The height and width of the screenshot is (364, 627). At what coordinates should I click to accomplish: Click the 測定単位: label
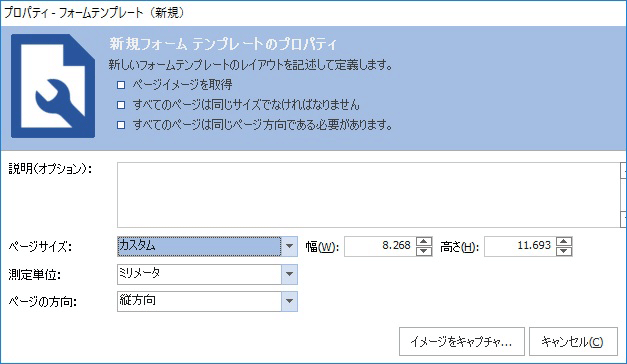coord(34,275)
